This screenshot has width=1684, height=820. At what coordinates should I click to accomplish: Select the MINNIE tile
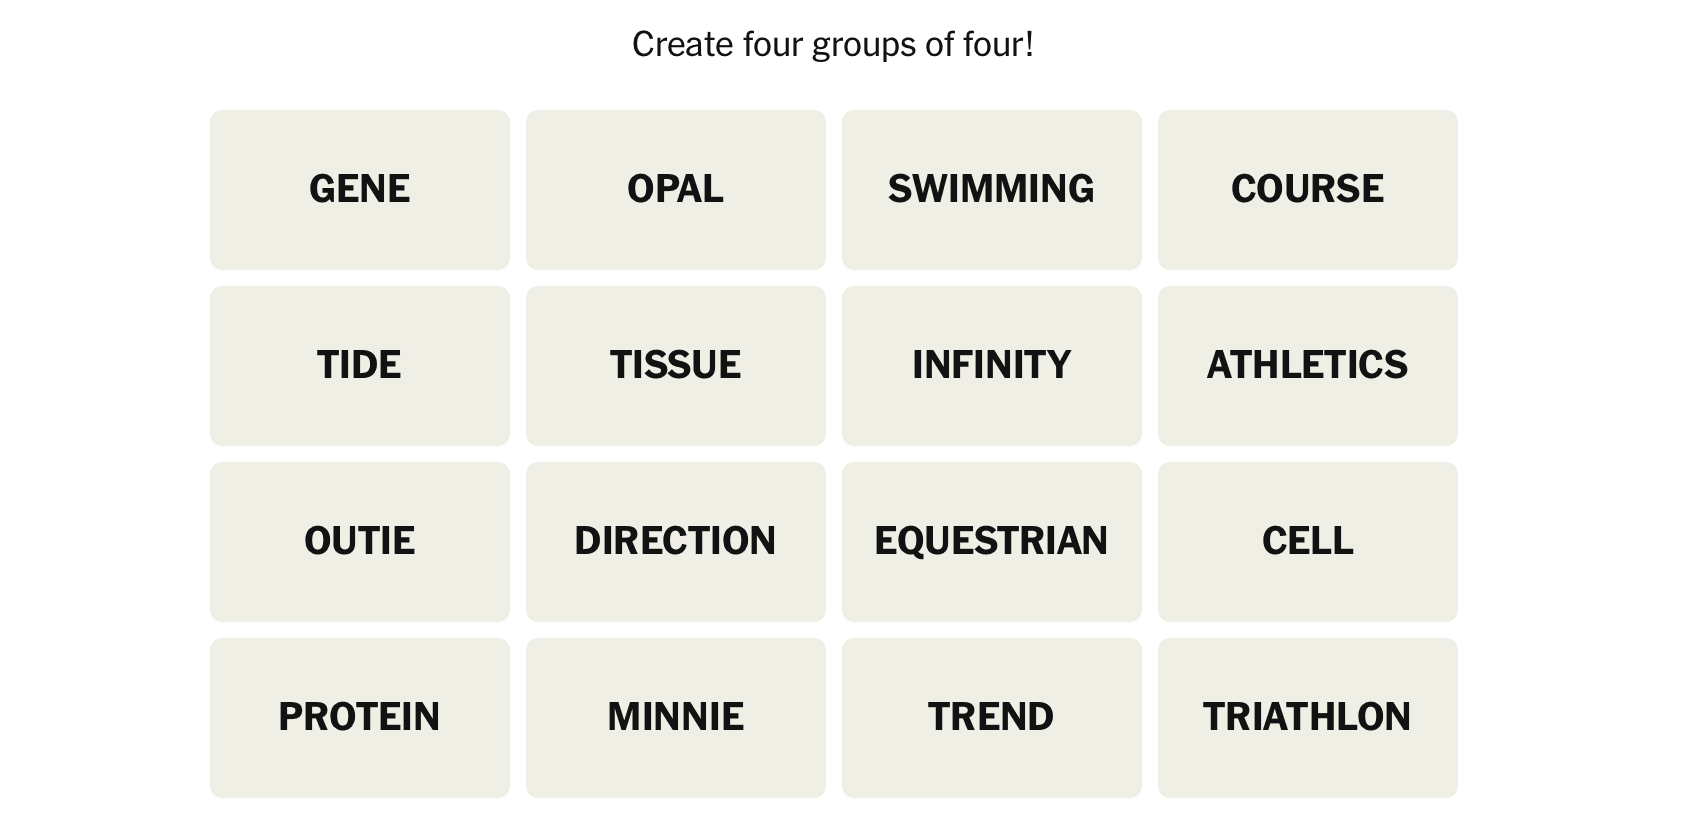click(x=675, y=717)
